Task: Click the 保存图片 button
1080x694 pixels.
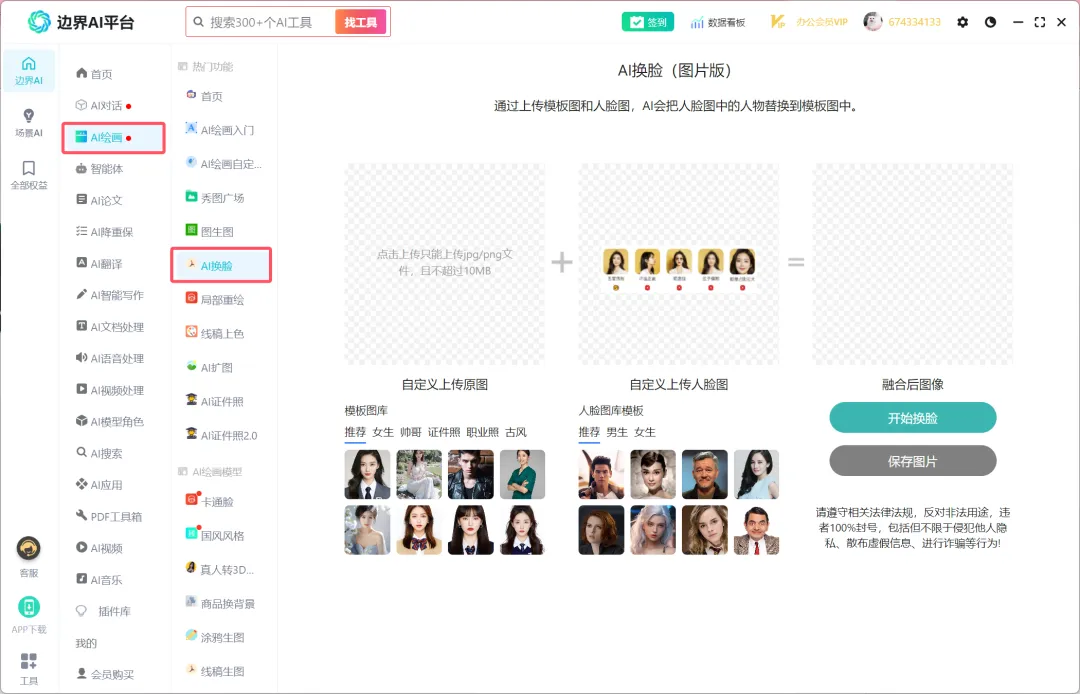Action: point(913,461)
